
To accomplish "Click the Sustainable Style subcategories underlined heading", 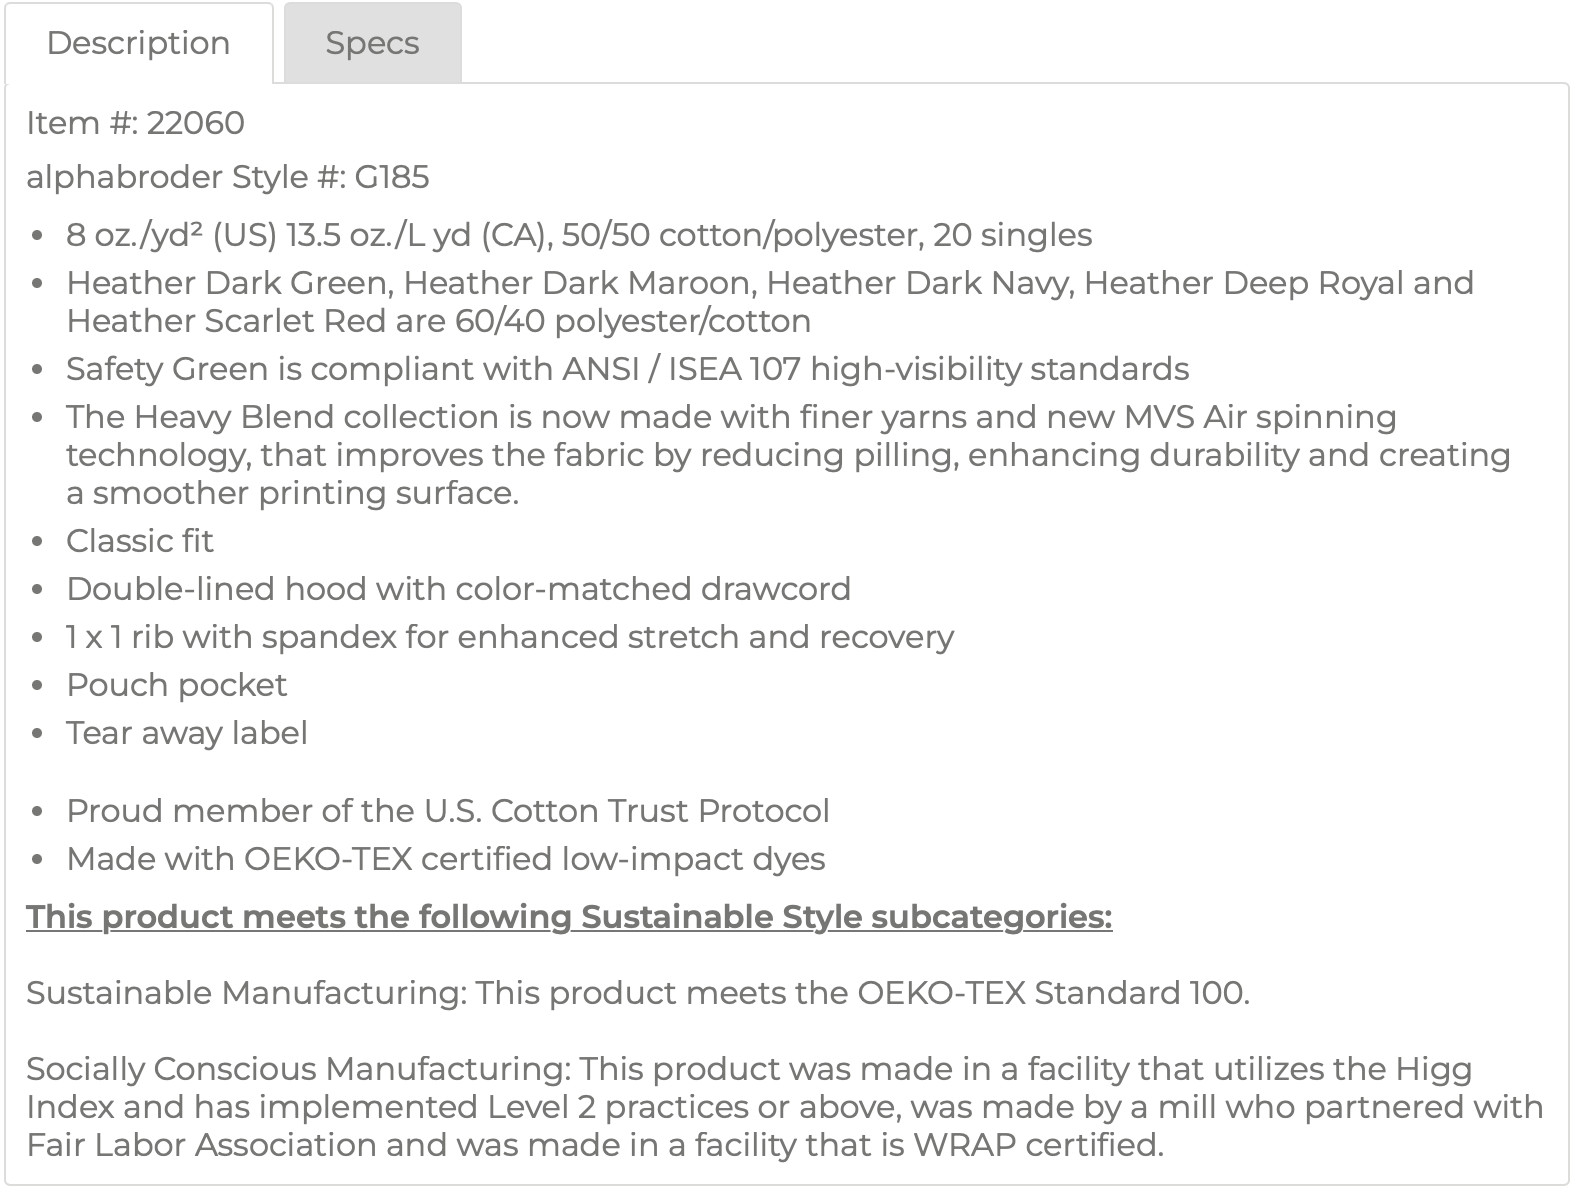I will tap(568, 916).
